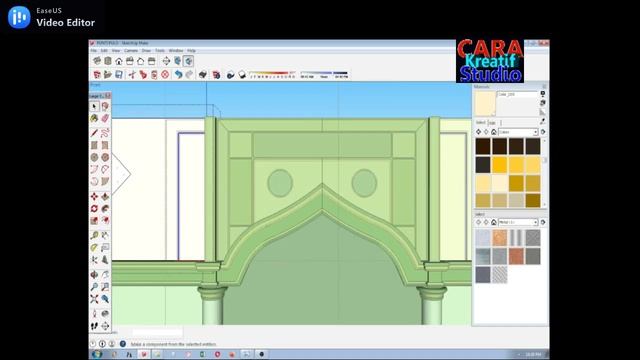
Task: Select the Freehand drawing tool
Action: tap(105, 133)
